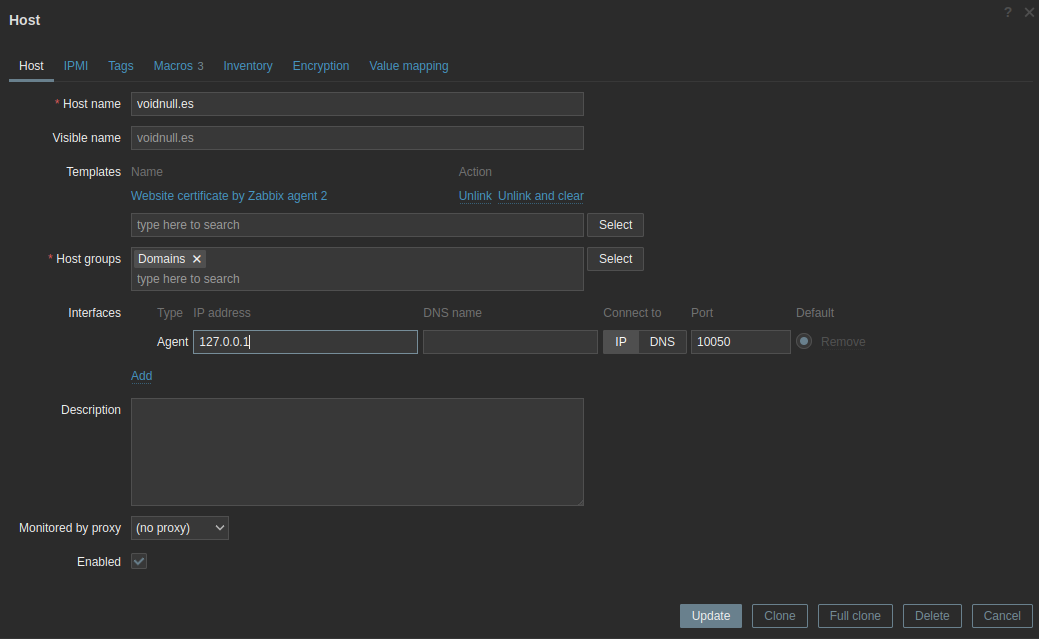Select the Default interface radio button
Viewport: 1039px width, 639px height.
tap(804, 342)
